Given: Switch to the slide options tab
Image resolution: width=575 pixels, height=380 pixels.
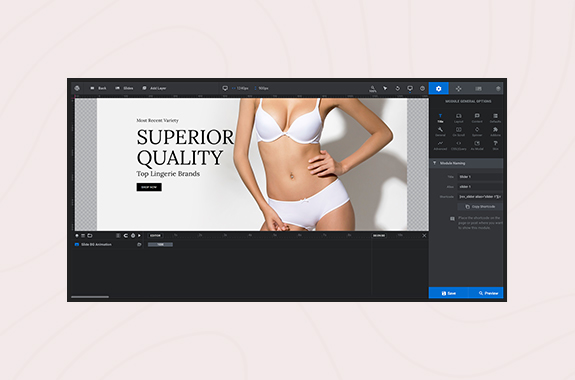Looking at the screenshot, I should pyautogui.click(x=478, y=88).
